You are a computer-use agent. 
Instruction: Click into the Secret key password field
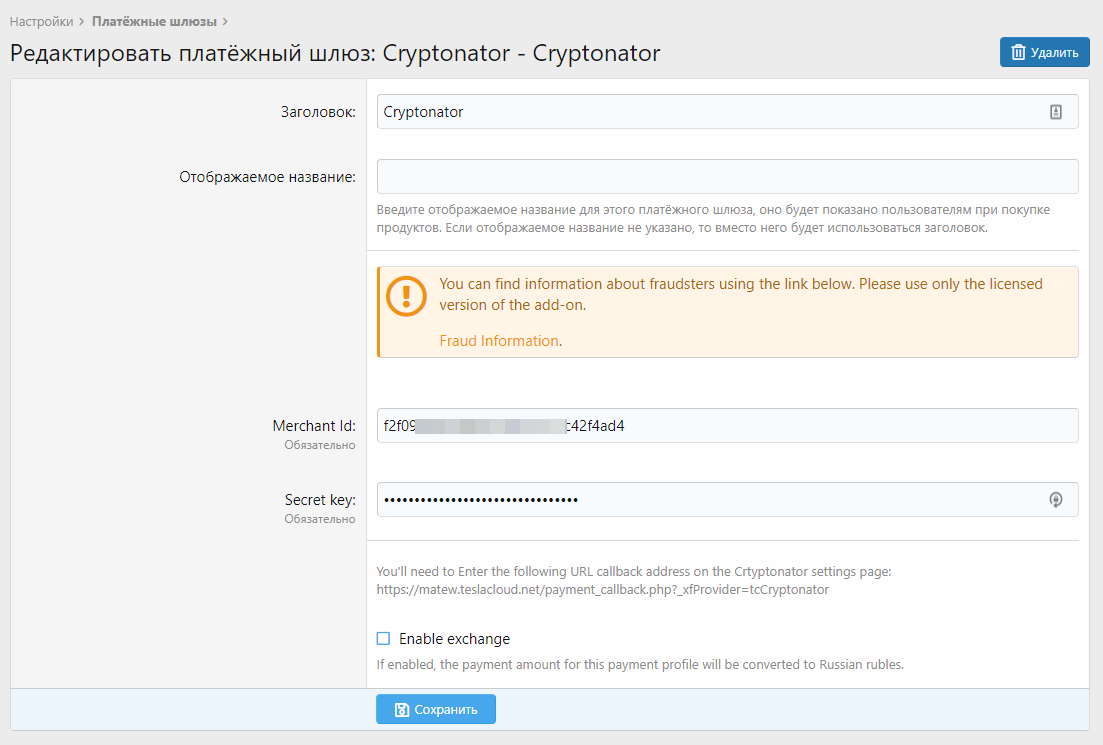700,500
